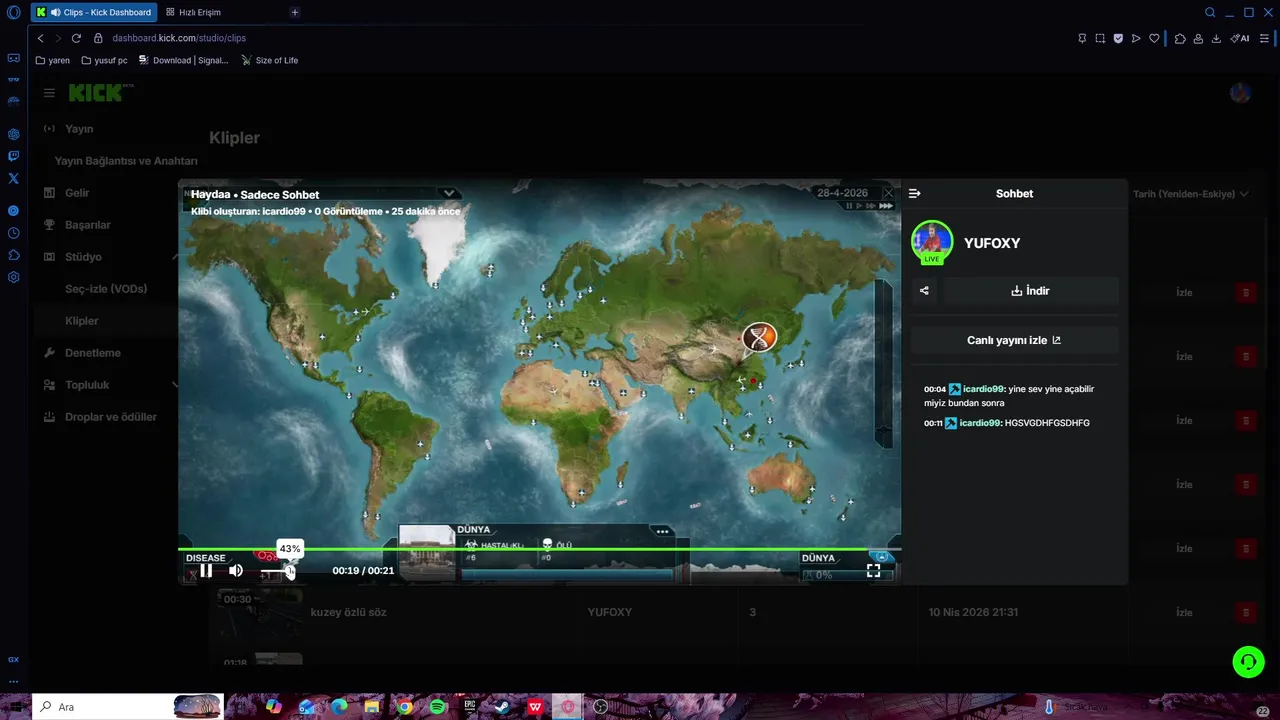Launch Steam from the taskbar
This screenshot has height=720, width=1280.
pos(502,707)
